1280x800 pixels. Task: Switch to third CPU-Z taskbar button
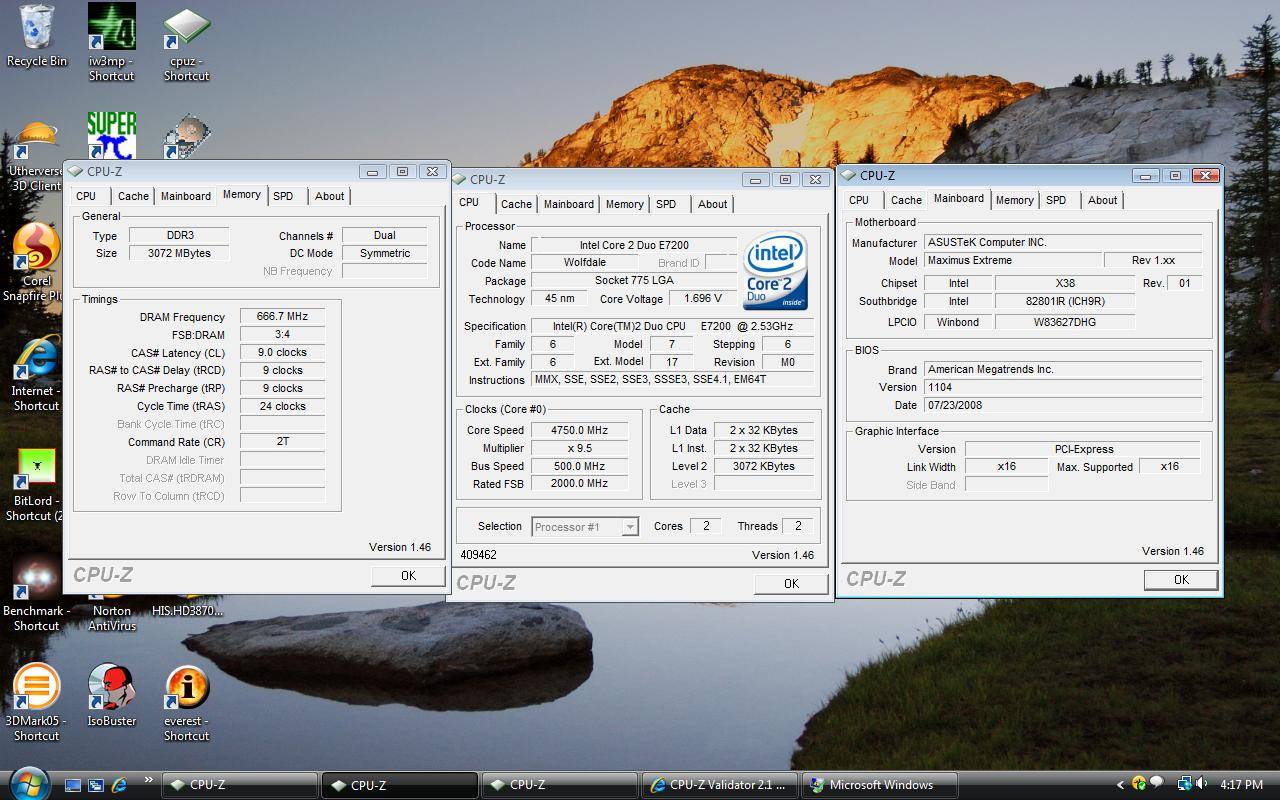[x=559, y=785]
